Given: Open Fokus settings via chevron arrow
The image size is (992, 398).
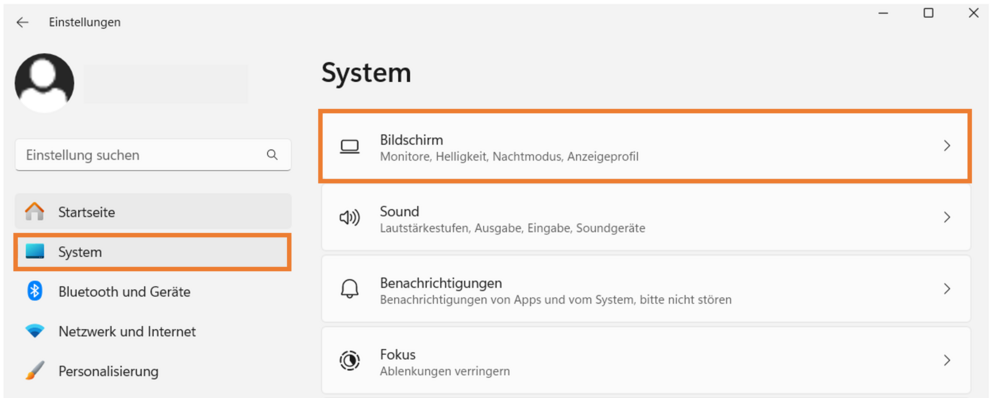Looking at the screenshot, I should tap(947, 361).
